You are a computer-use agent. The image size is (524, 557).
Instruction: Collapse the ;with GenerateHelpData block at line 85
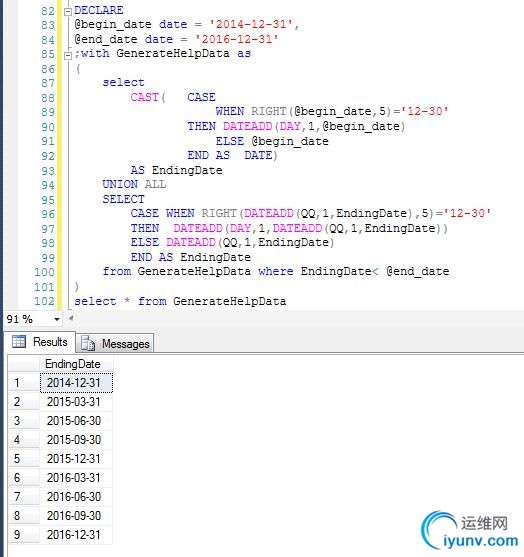[67, 55]
